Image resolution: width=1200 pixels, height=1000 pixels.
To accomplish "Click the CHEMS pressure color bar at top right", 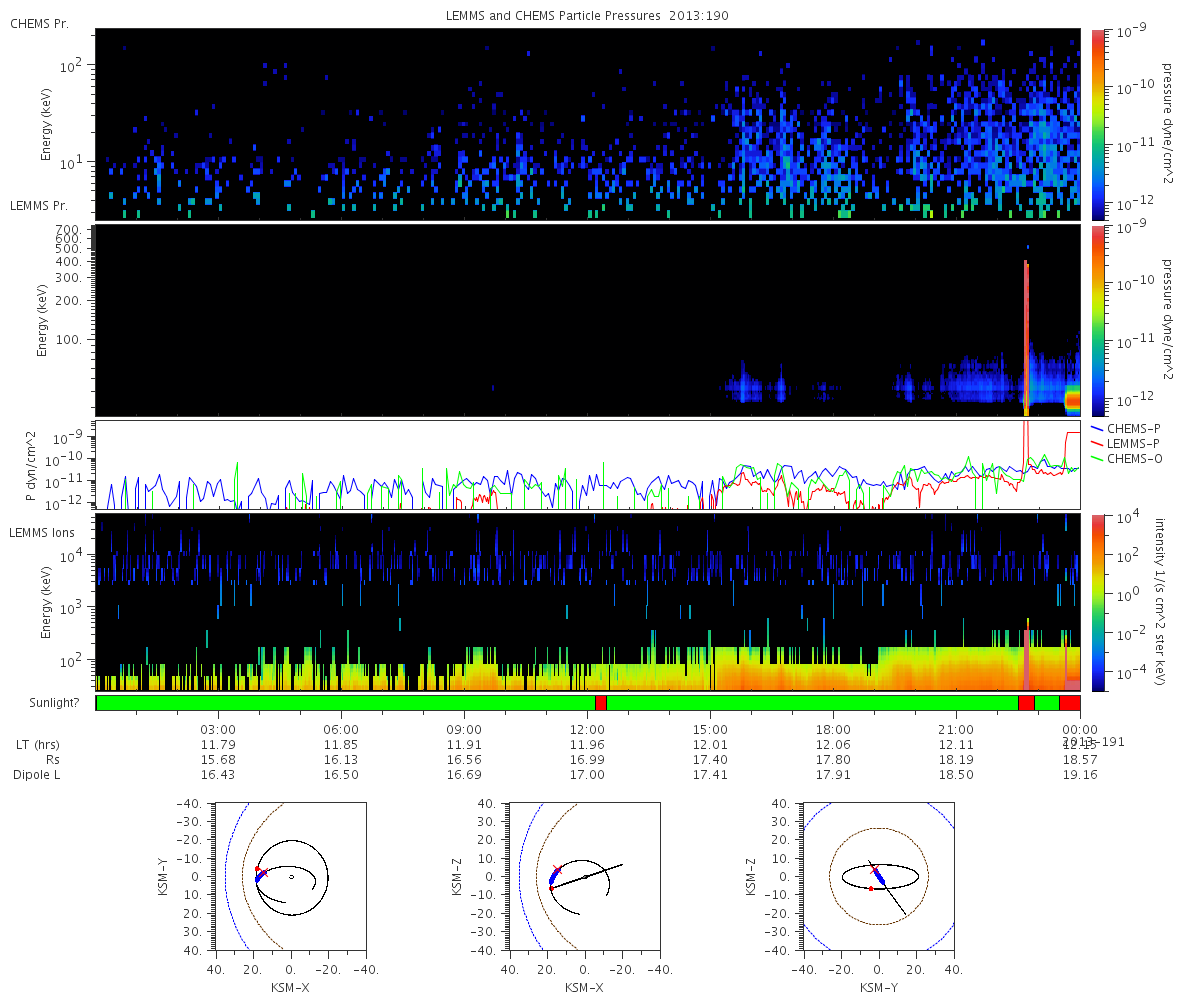I will 1097,124.
